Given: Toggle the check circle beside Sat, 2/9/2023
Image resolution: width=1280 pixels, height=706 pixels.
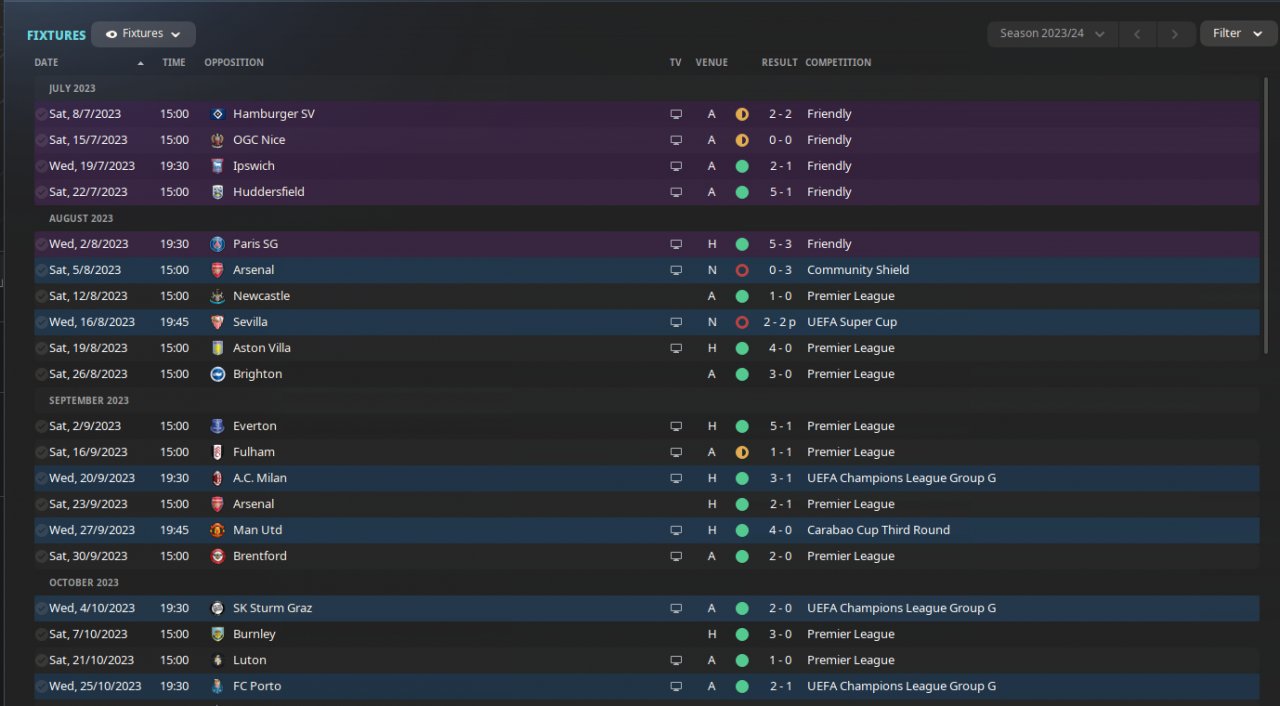Looking at the screenshot, I should (x=41, y=426).
